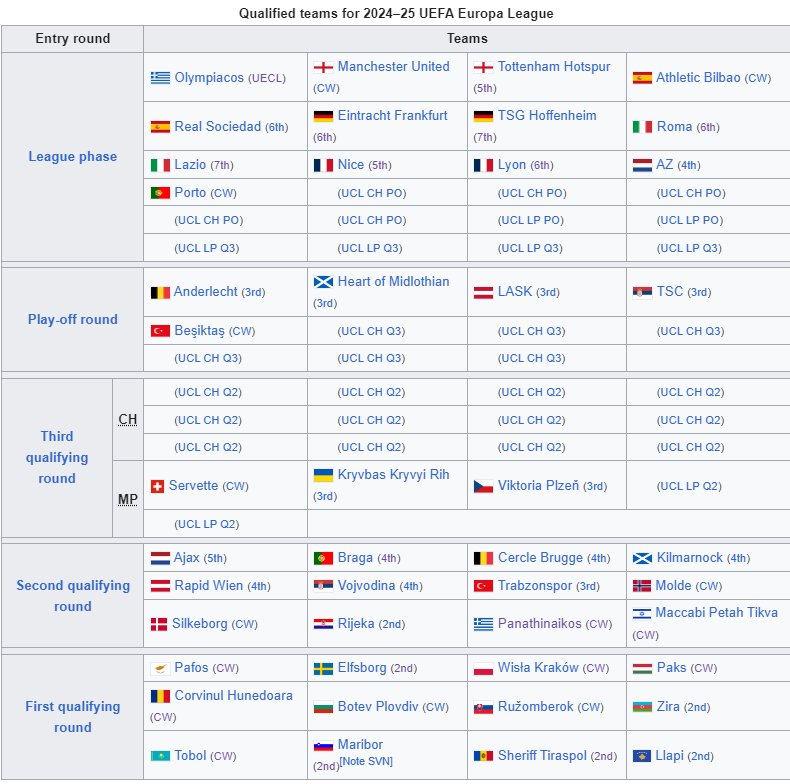The height and width of the screenshot is (784, 790).
Task: Click the Ukrainian flag beside Kryvbas Kryvyi Rih
Action: 323,475
